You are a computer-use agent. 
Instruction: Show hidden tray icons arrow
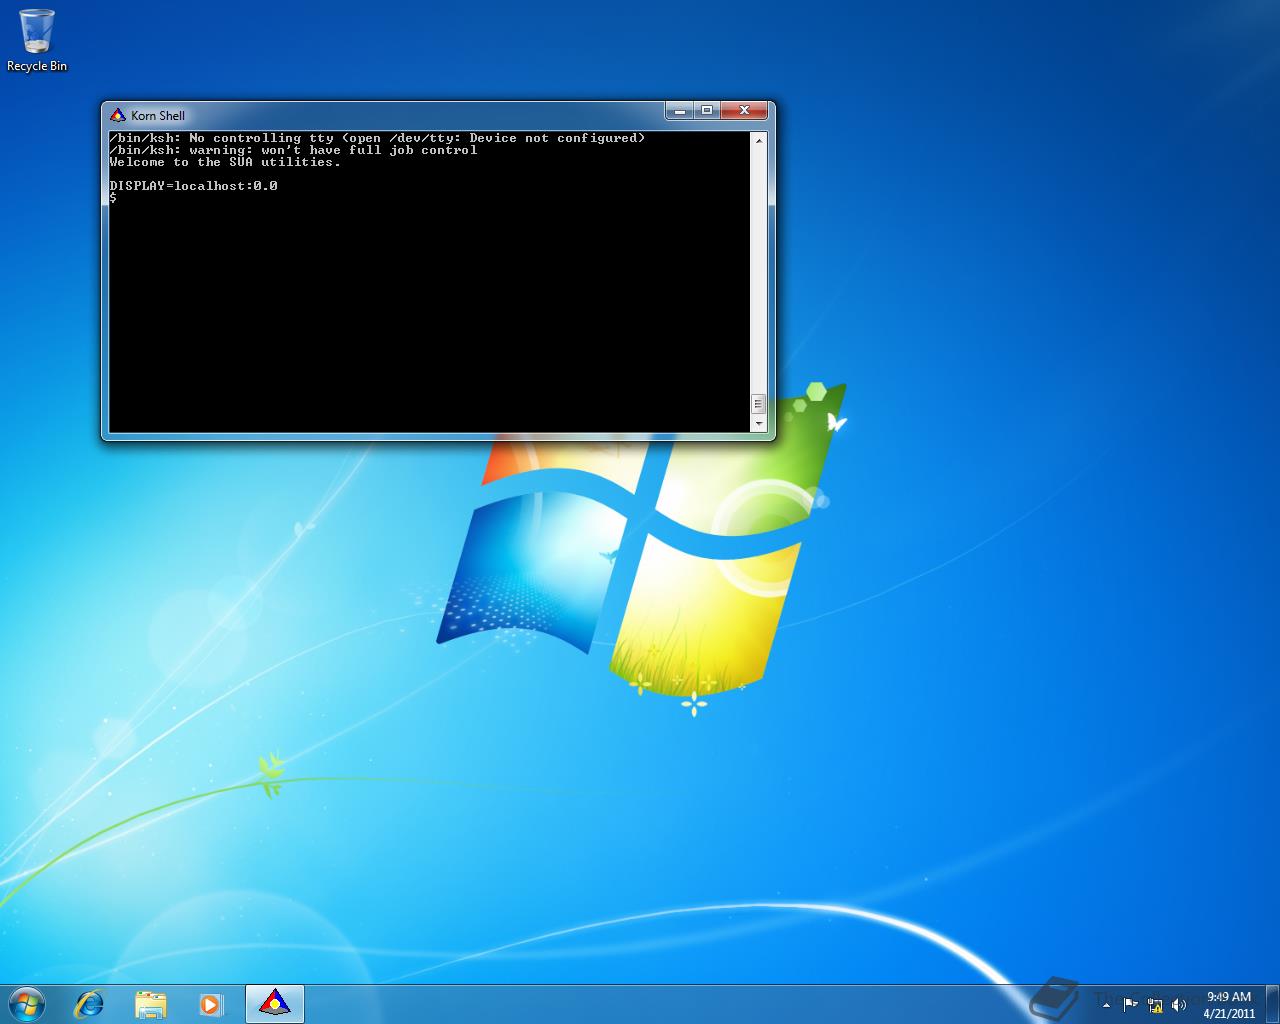[x=1106, y=1004]
